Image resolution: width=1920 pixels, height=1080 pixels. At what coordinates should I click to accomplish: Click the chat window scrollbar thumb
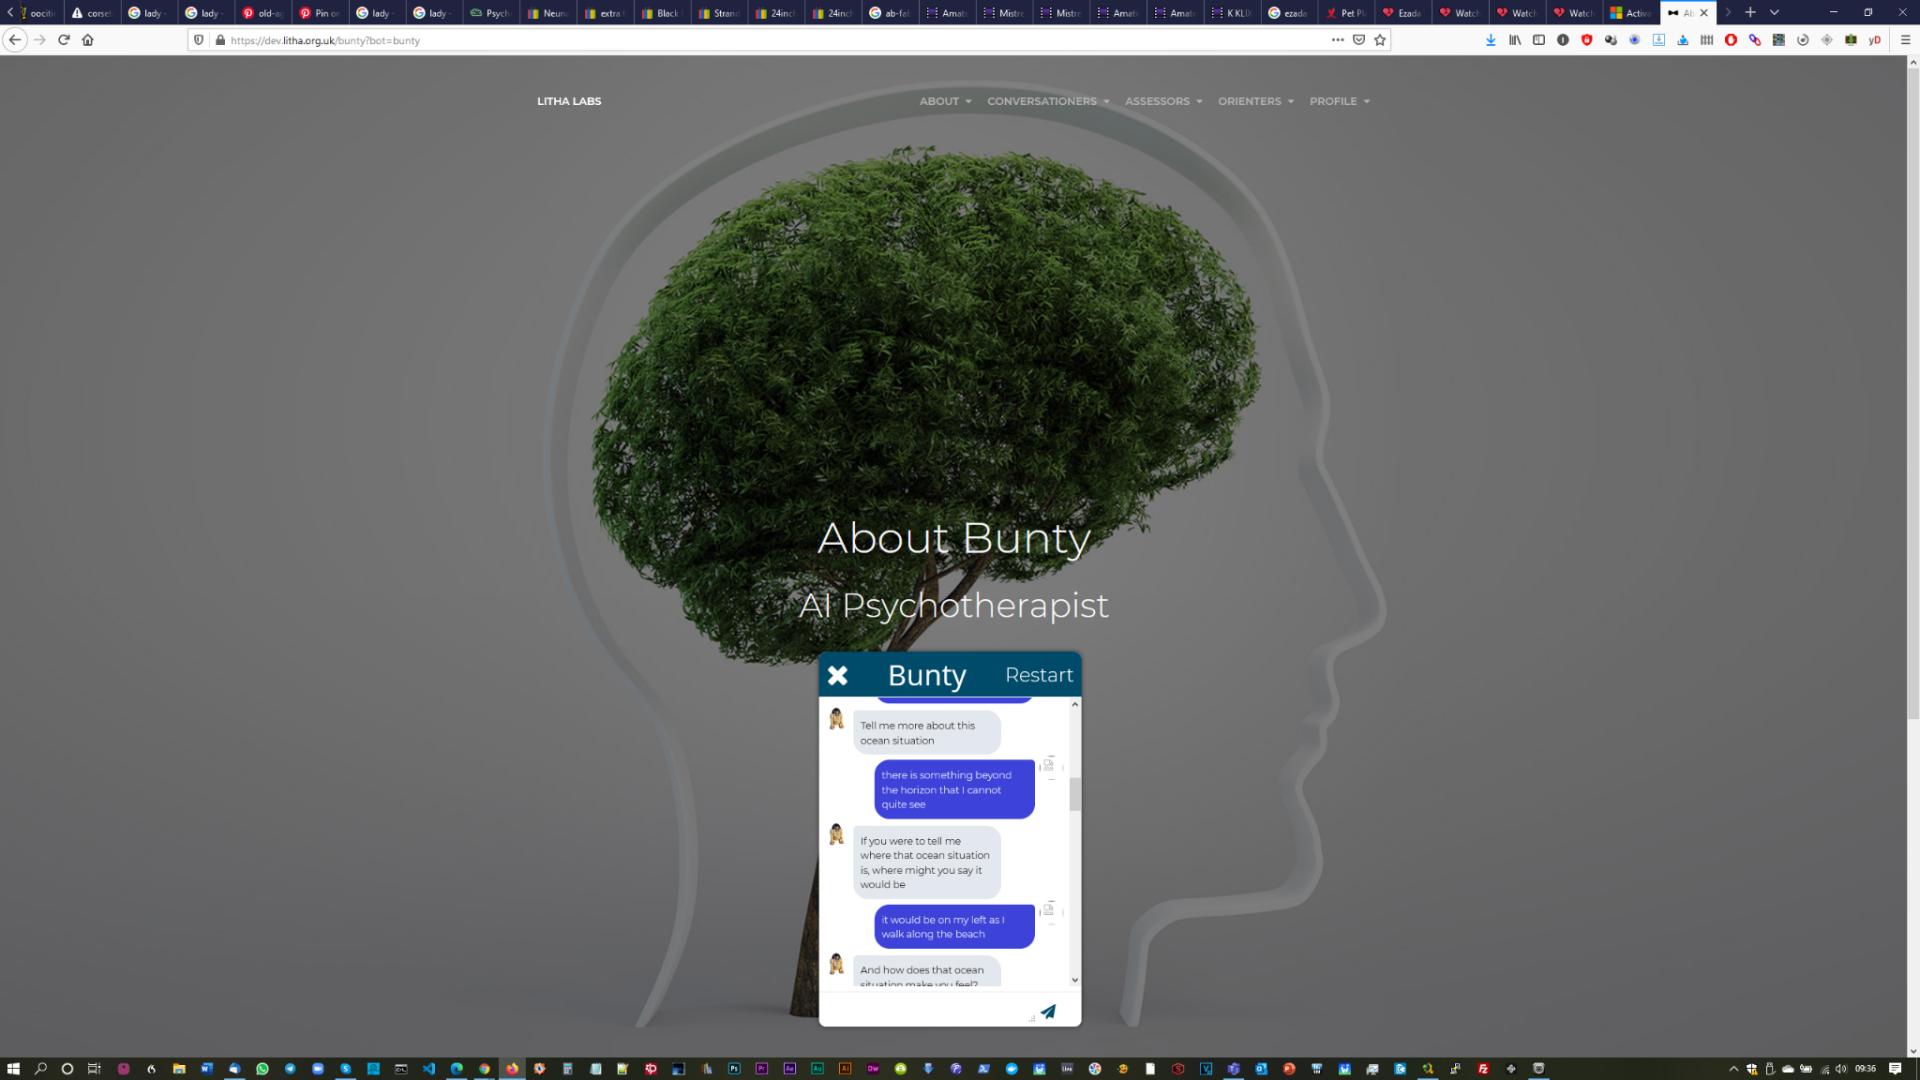[1075, 794]
